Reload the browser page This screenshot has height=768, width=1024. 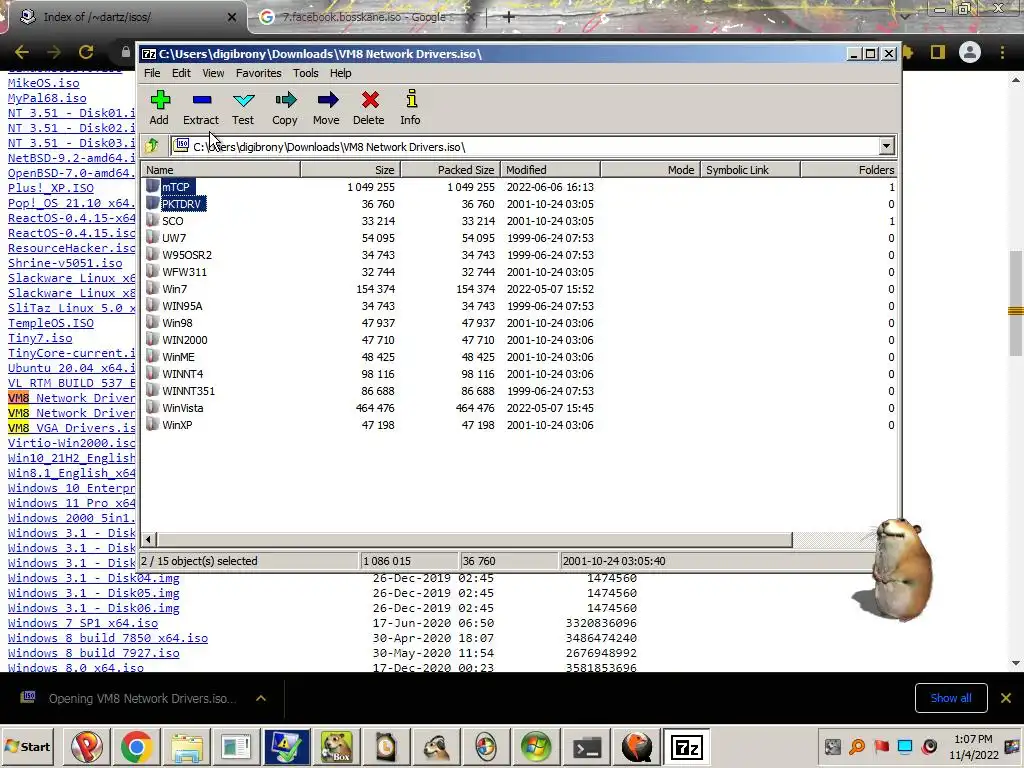click(86, 52)
